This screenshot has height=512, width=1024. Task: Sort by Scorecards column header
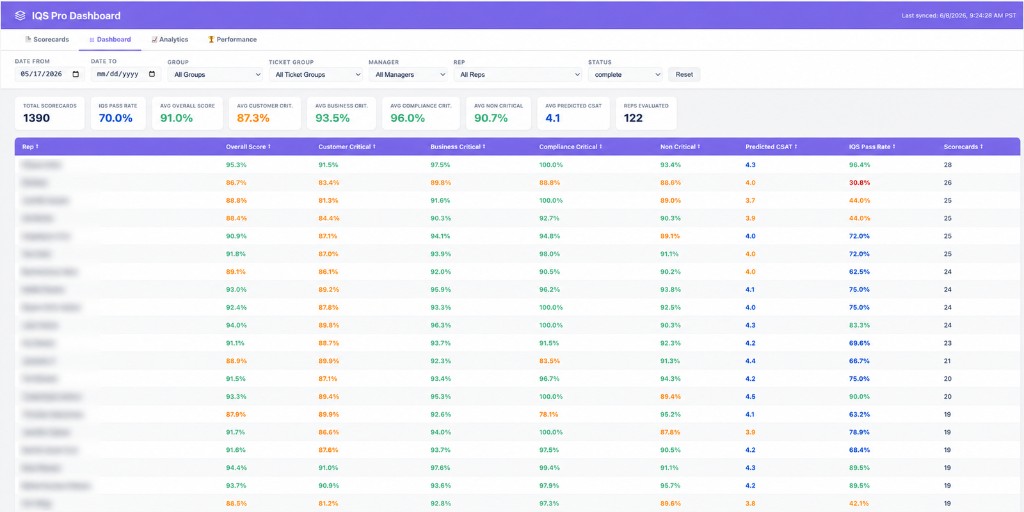pyautogui.click(x=963, y=146)
